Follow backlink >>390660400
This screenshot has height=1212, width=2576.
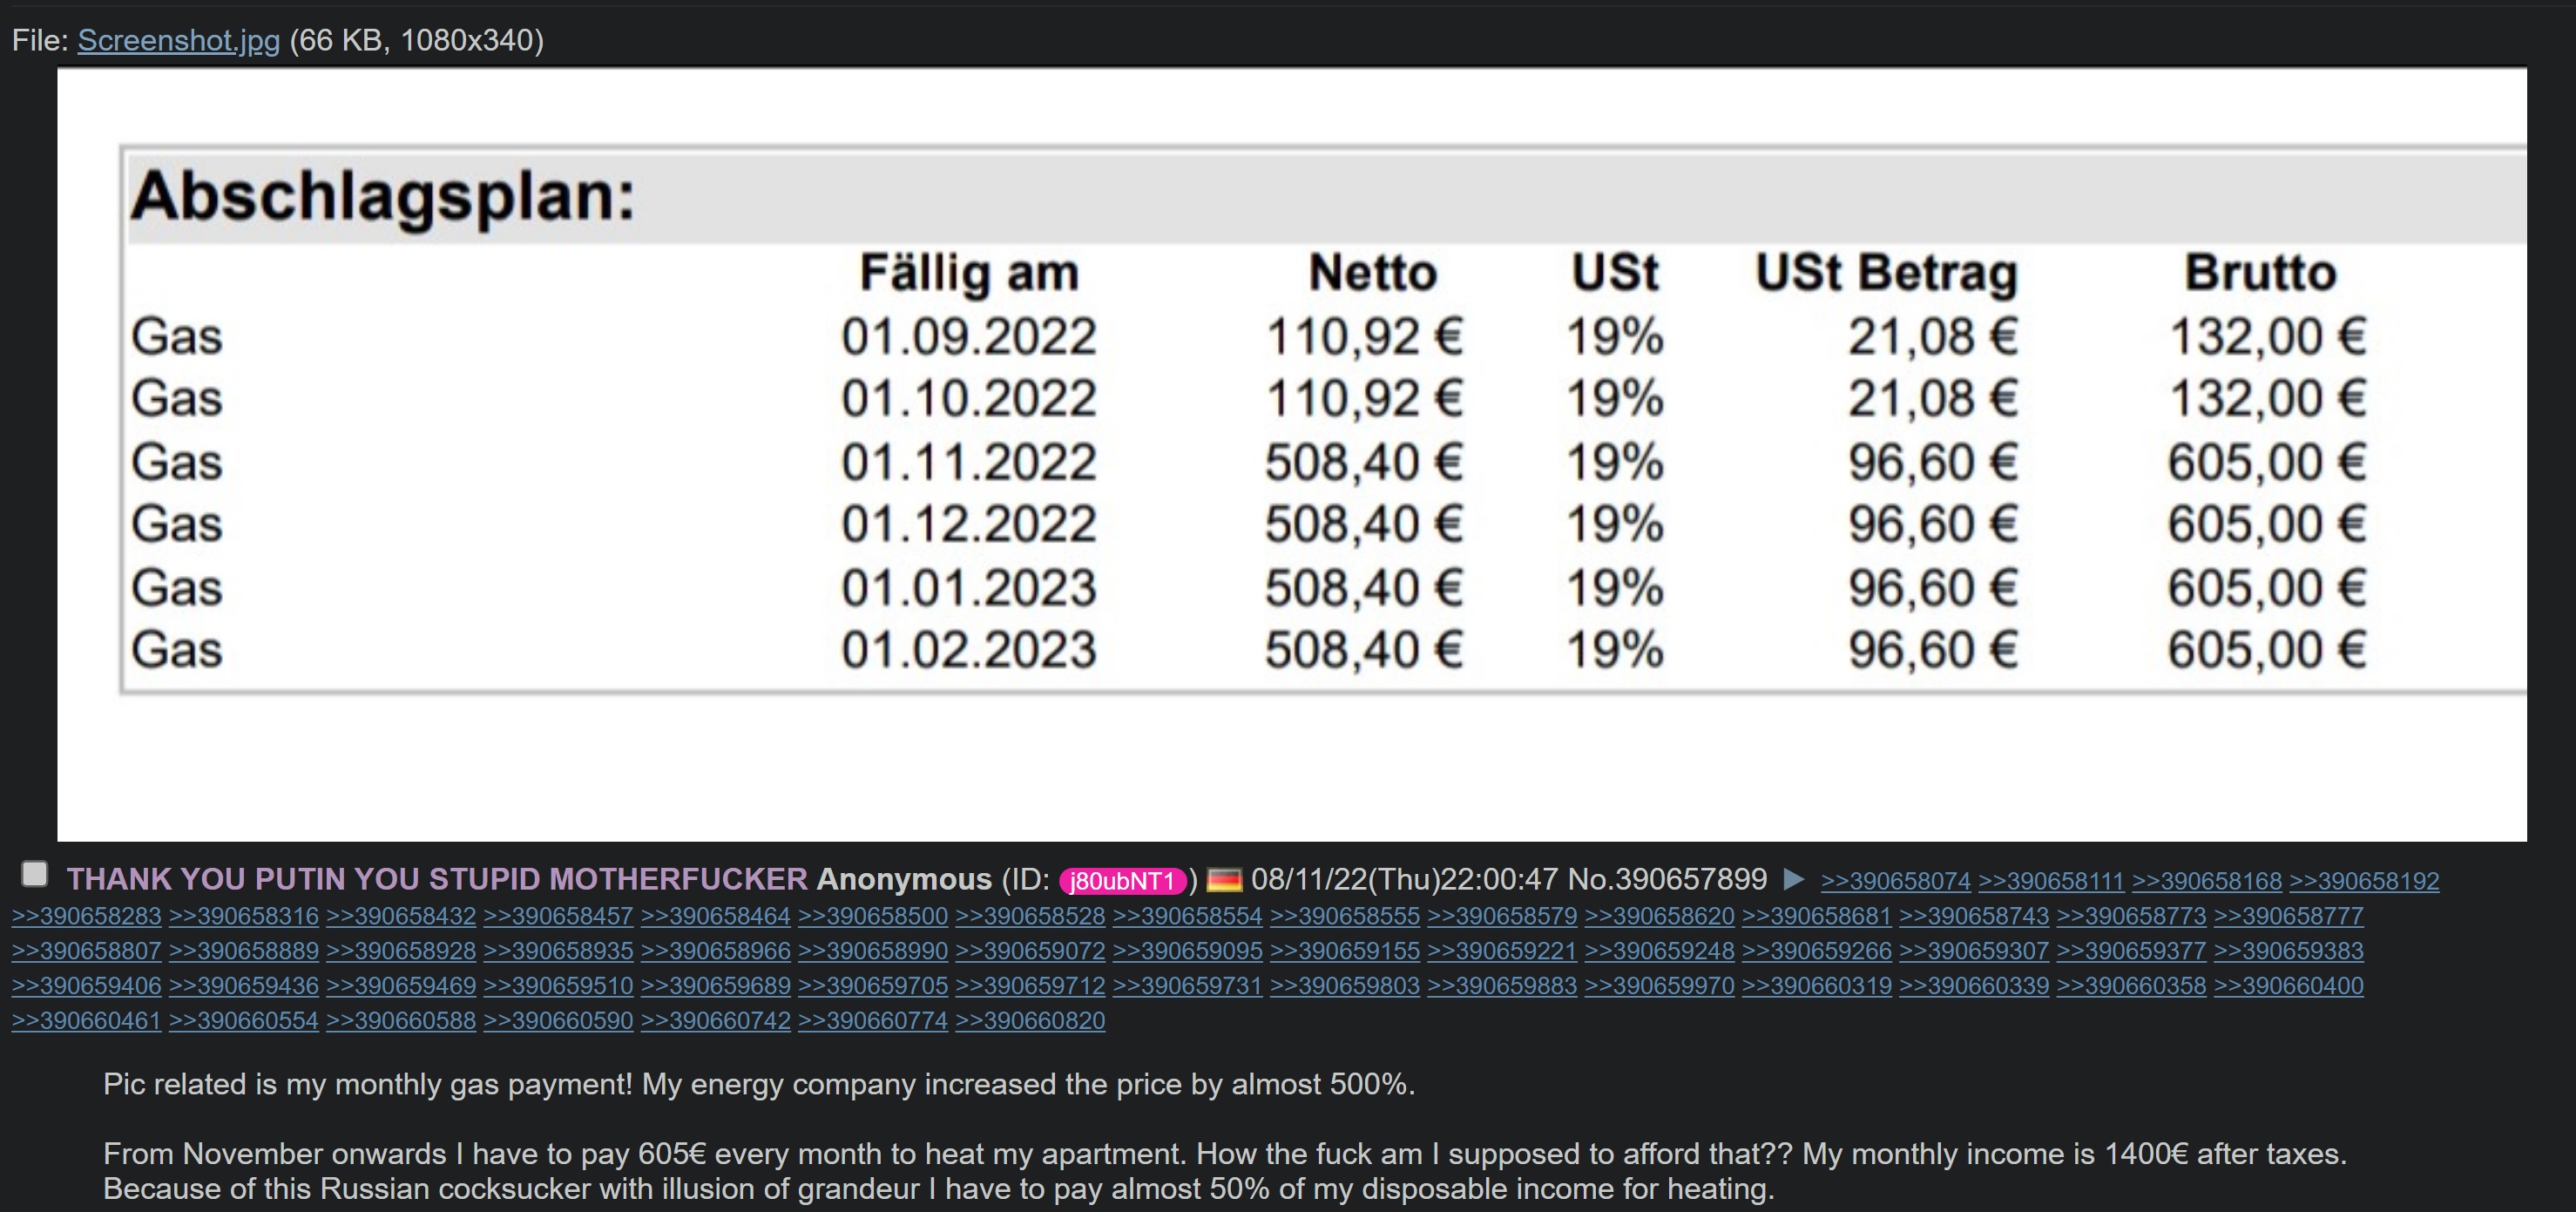(x=2288, y=986)
